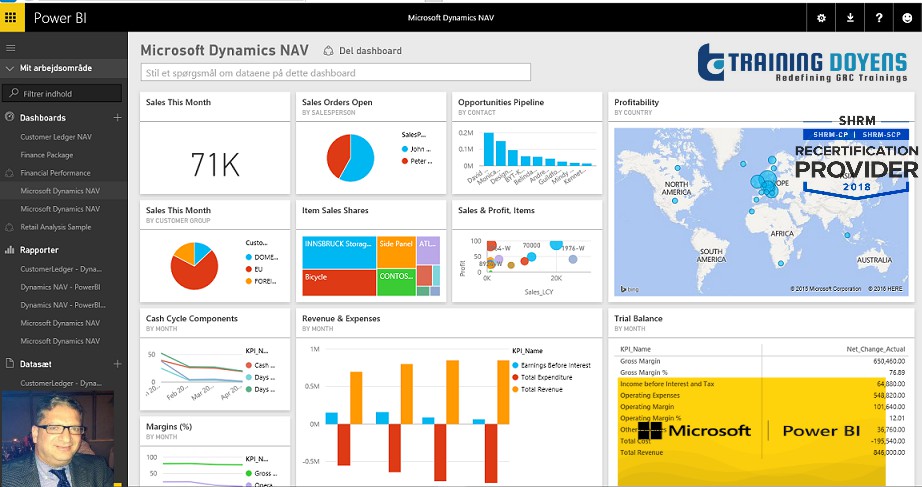Open the app launcher grid icon
Screen dimensions: 922x487
[11, 18]
